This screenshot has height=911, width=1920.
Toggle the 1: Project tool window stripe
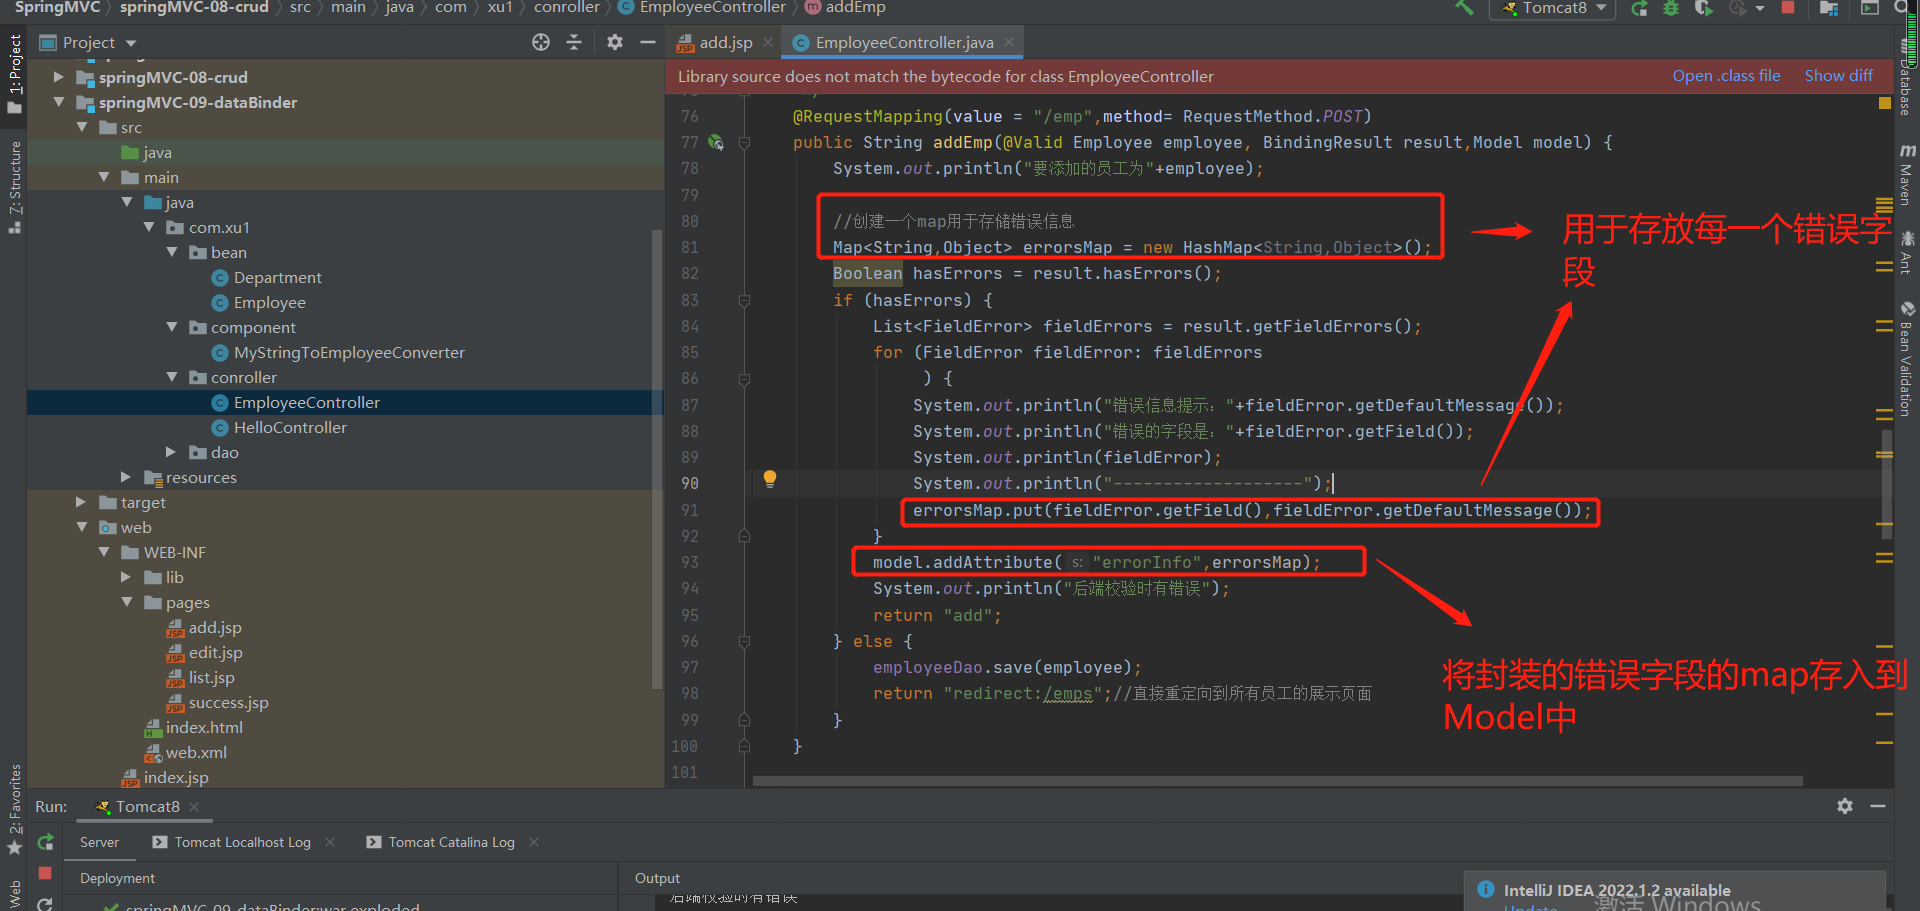click(14, 73)
